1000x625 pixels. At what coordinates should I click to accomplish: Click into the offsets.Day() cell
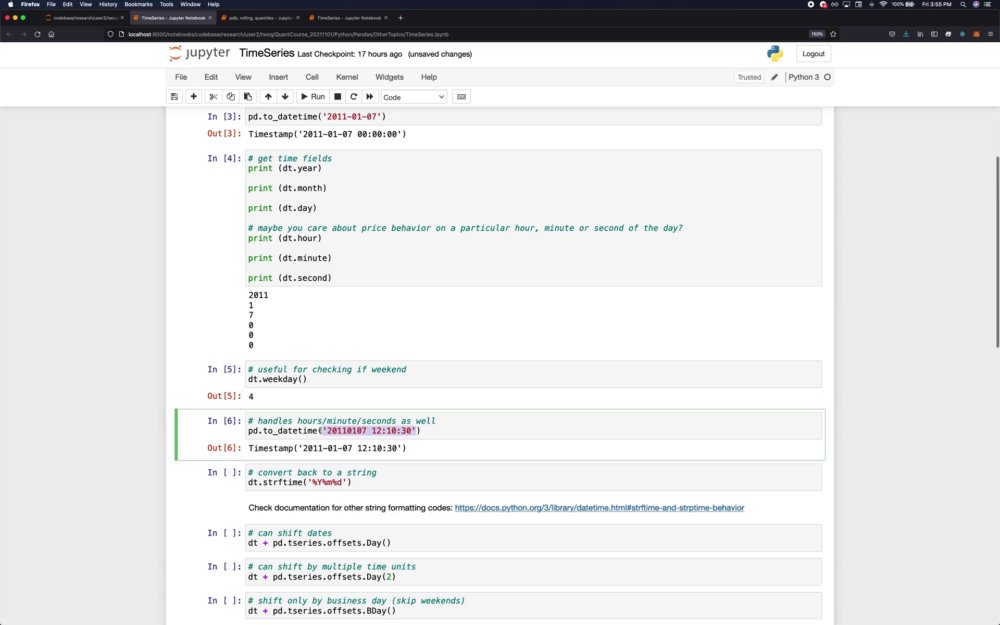click(x=533, y=538)
